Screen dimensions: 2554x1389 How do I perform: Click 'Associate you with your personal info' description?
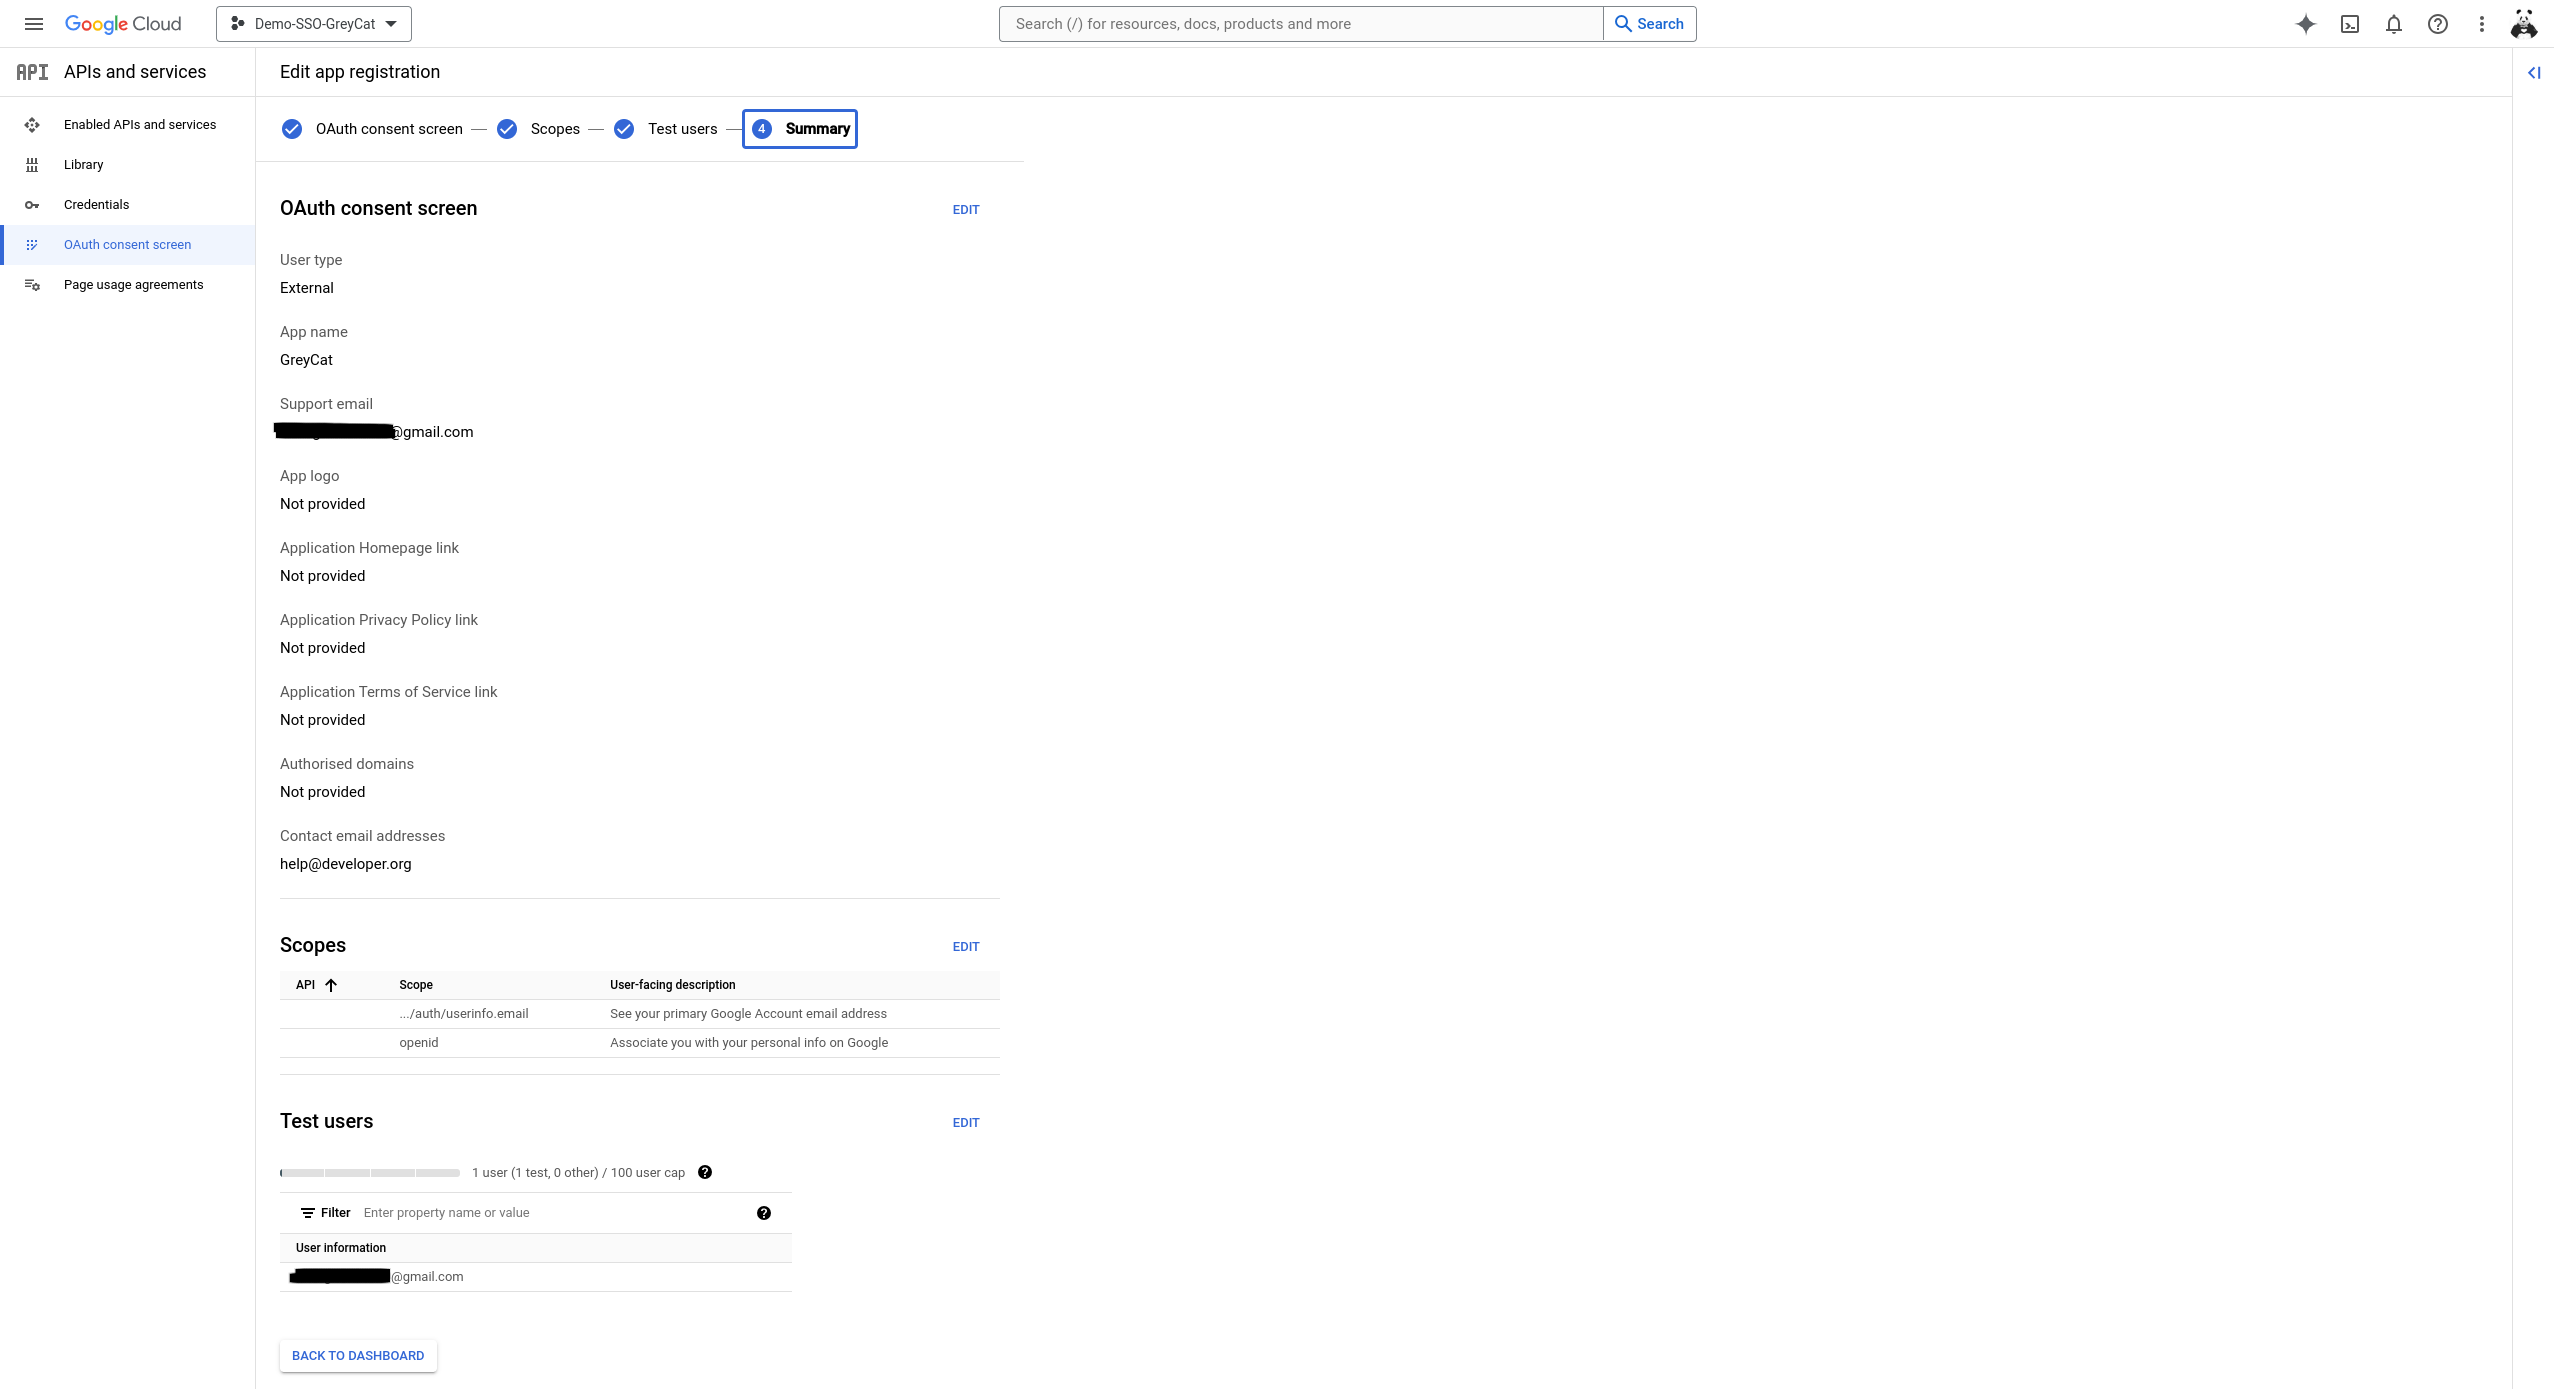[x=749, y=1043]
